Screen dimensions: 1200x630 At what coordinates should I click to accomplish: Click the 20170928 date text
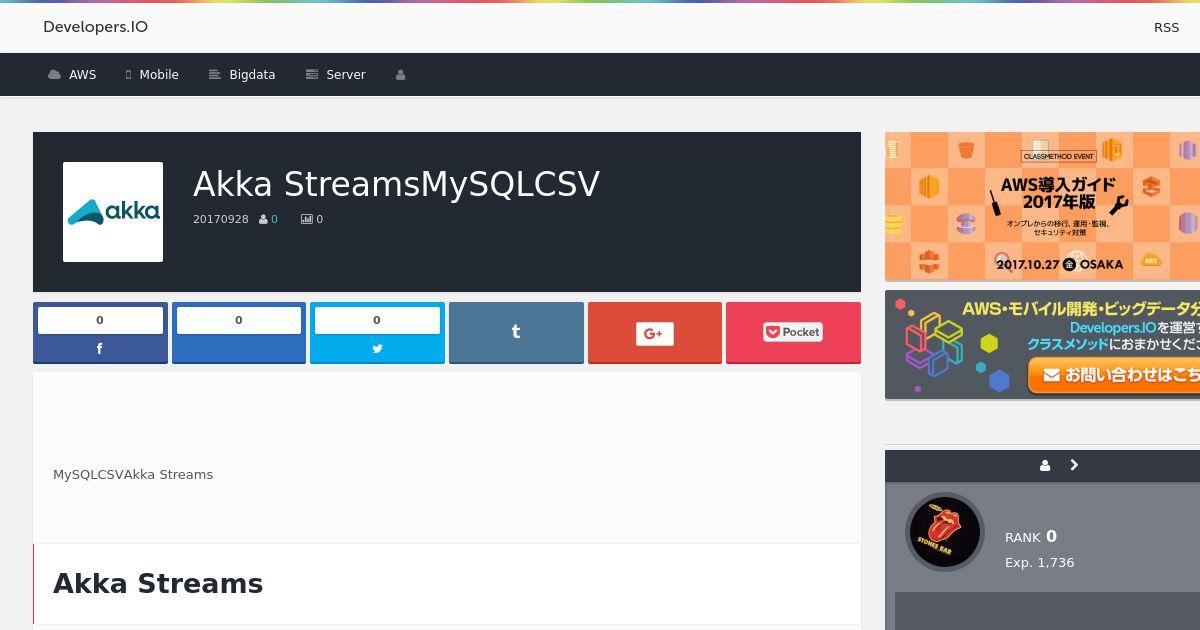click(221, 219)
